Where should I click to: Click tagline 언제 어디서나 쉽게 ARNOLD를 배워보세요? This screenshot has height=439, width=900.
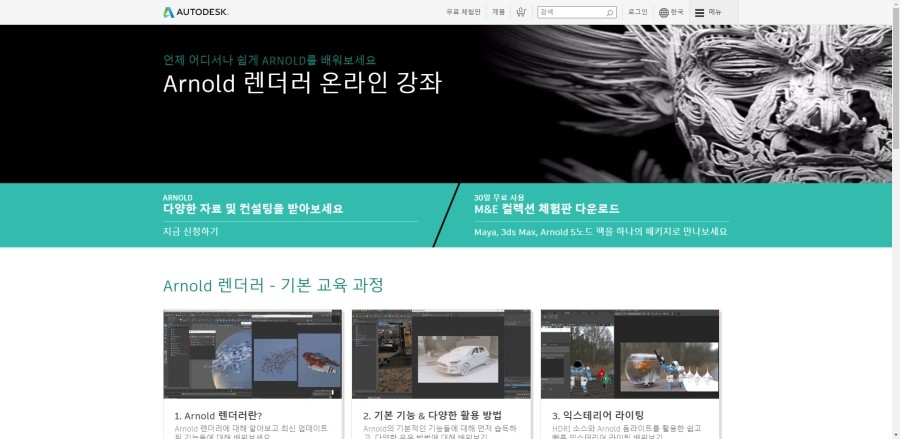click(270, 60)
